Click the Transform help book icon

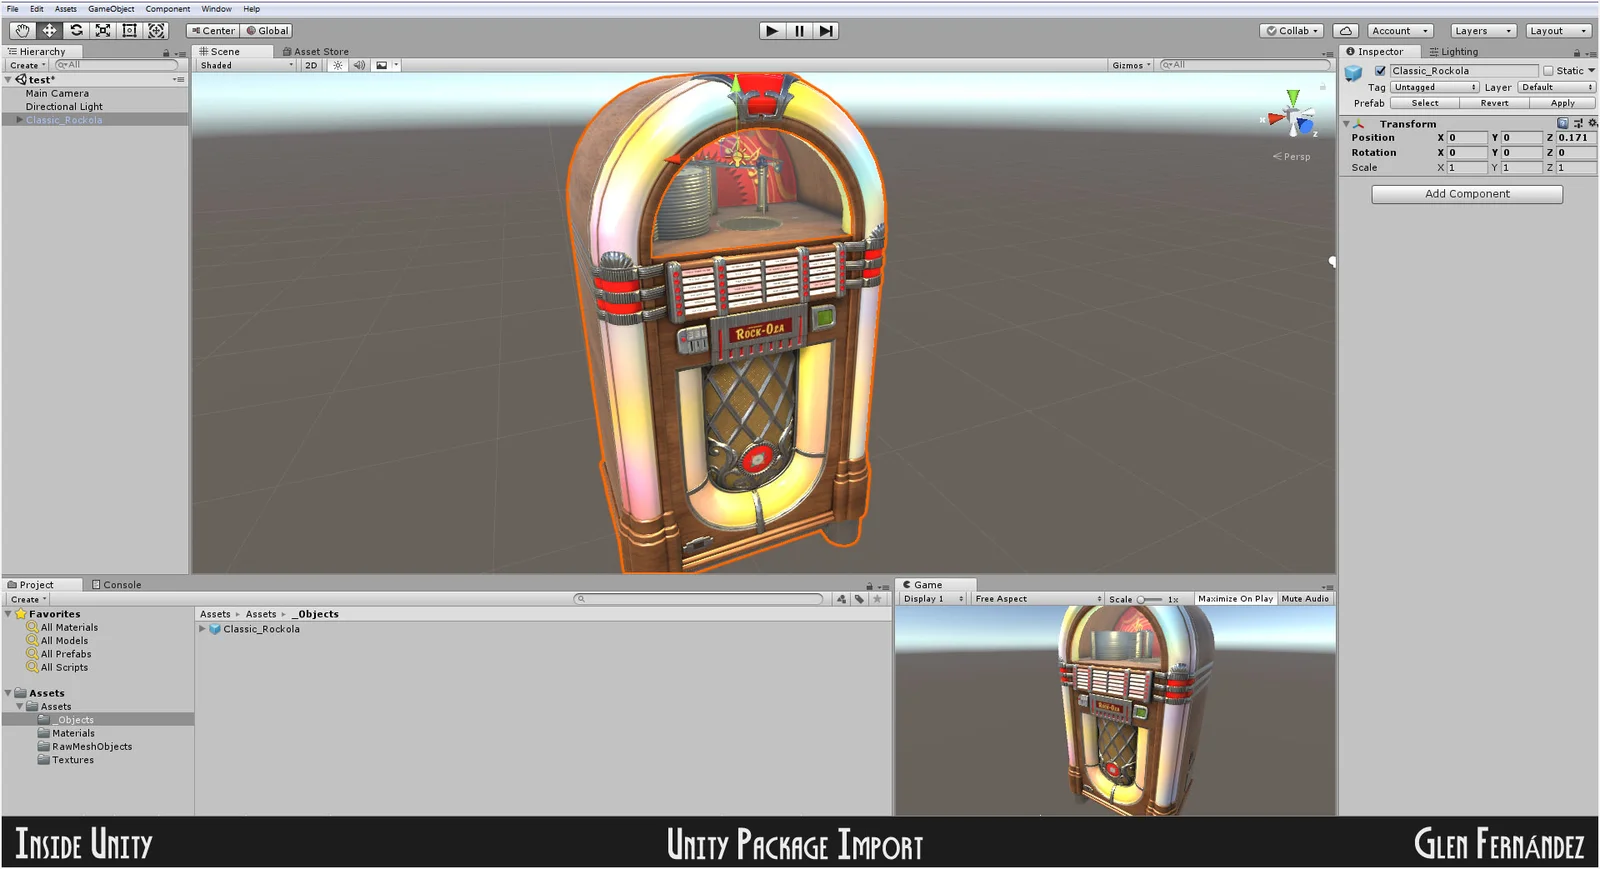pos(1563,124)
